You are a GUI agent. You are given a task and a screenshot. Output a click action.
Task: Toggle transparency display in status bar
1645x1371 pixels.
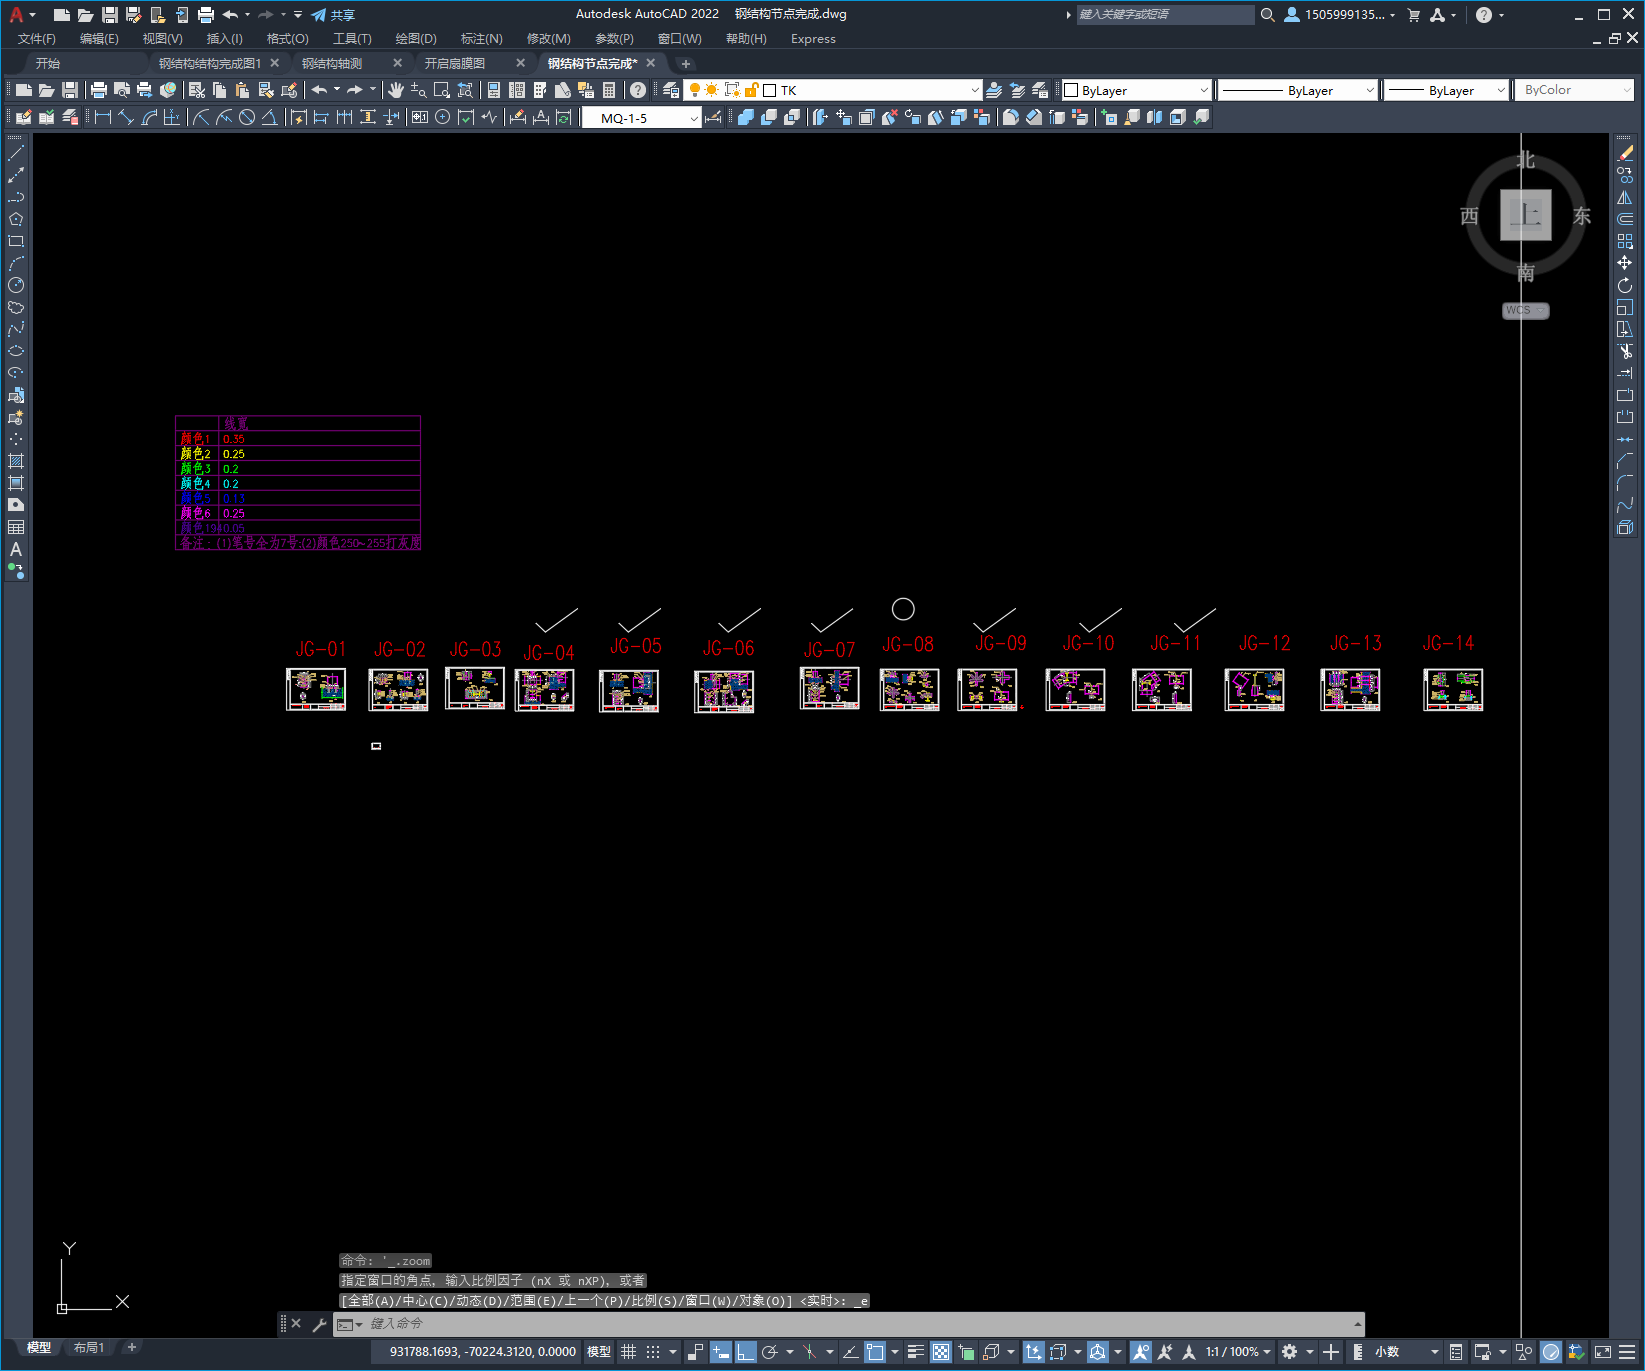(941, 1352)
